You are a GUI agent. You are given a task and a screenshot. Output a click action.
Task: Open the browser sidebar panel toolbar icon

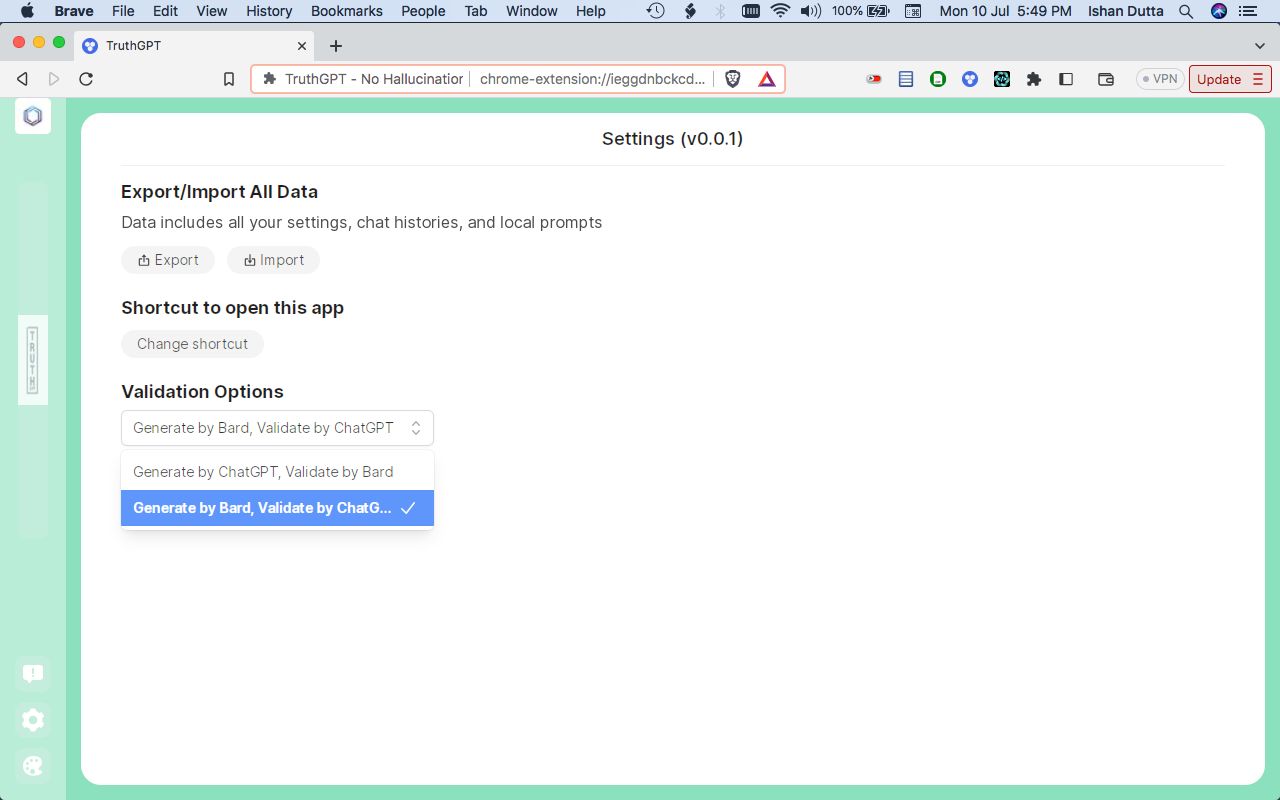point(1066,78)
